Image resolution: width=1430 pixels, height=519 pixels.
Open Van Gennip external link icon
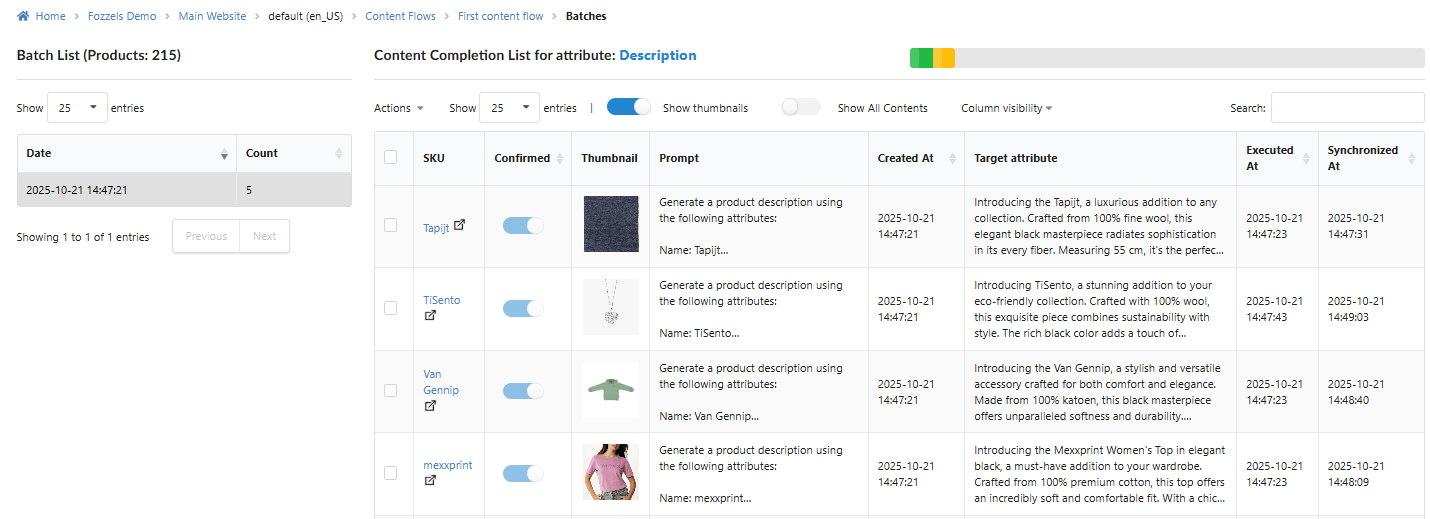(430, 405)
